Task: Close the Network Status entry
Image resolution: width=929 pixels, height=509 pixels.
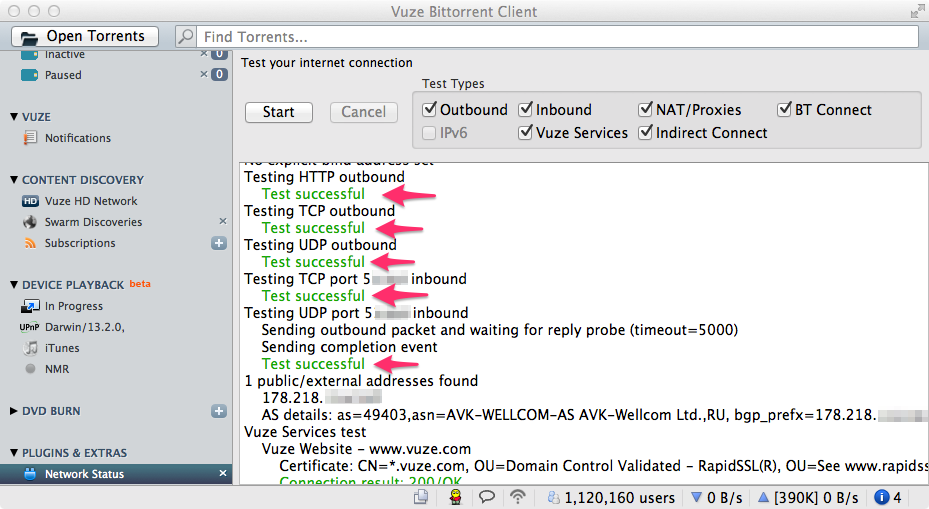Action: 223,473
